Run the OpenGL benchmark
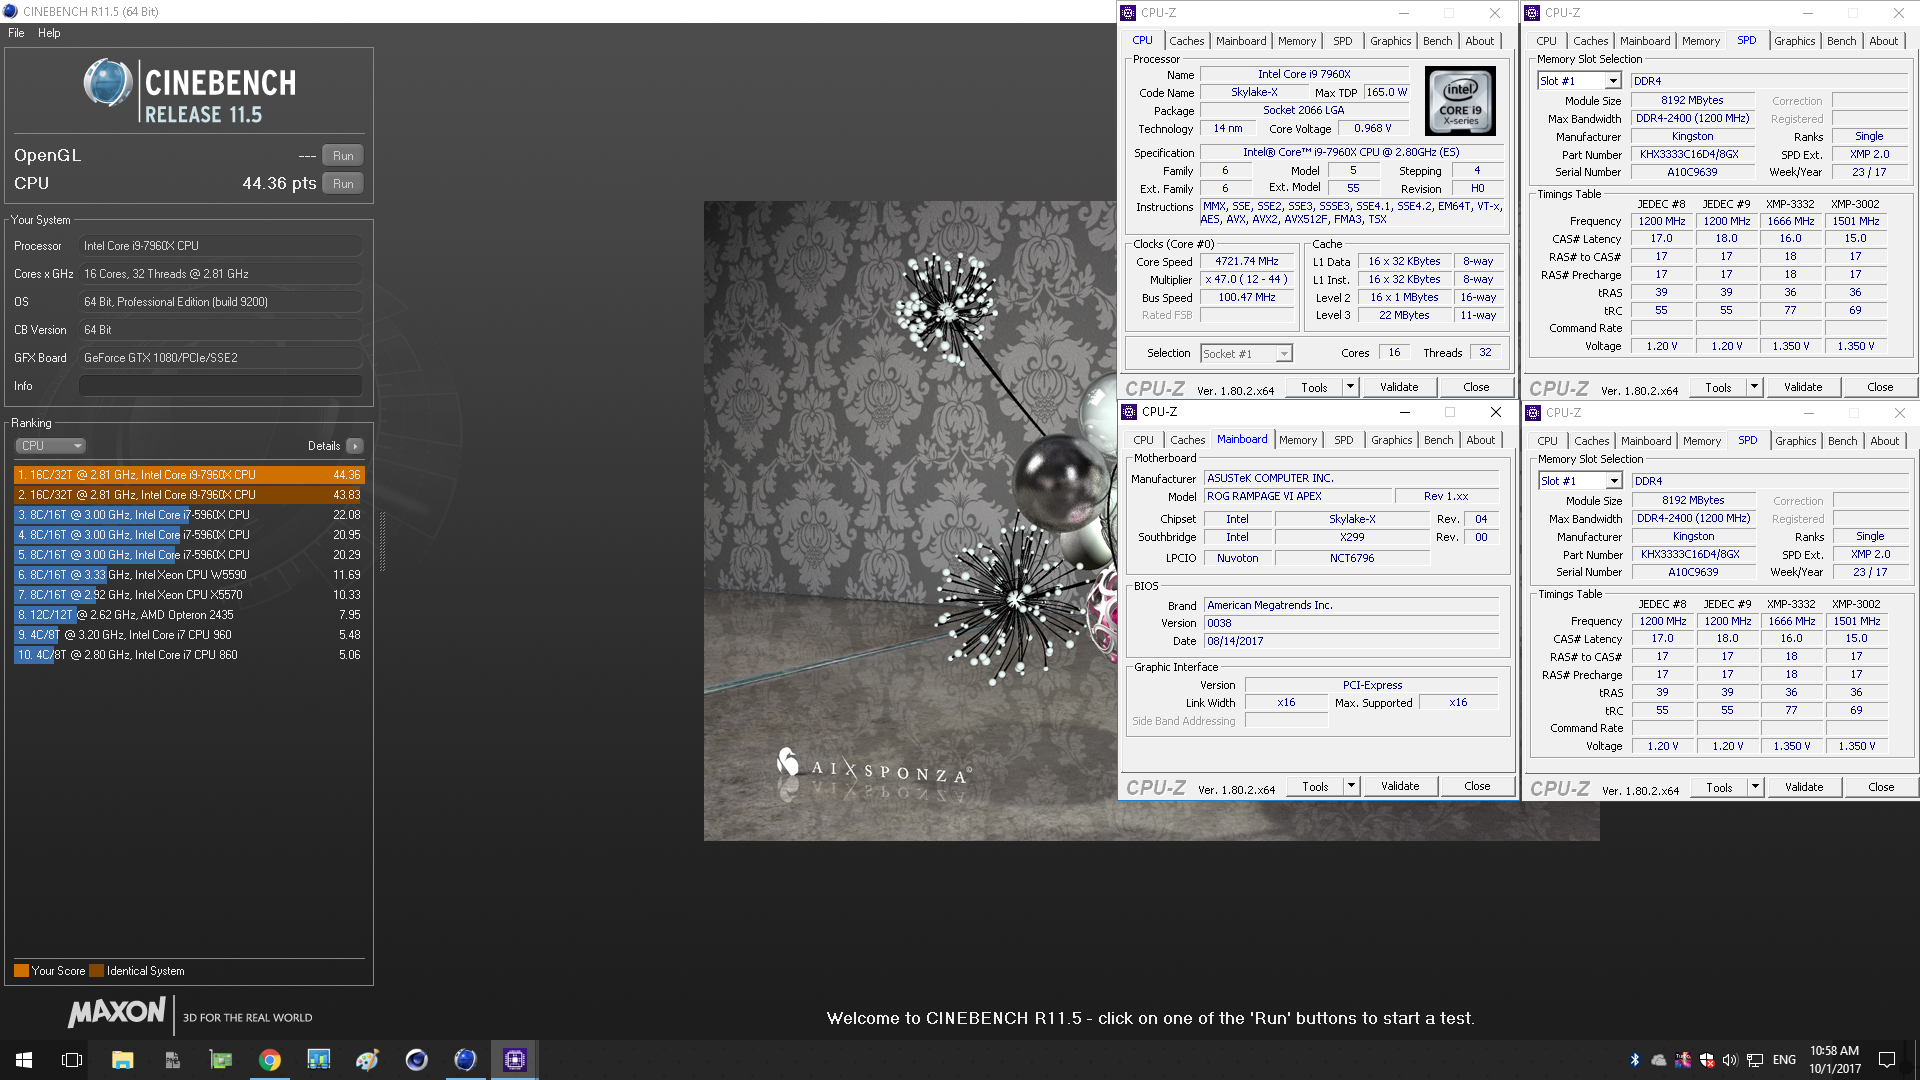Image resolution: width=1920 pixels, height=1080 pixels. tap(343, 156)
